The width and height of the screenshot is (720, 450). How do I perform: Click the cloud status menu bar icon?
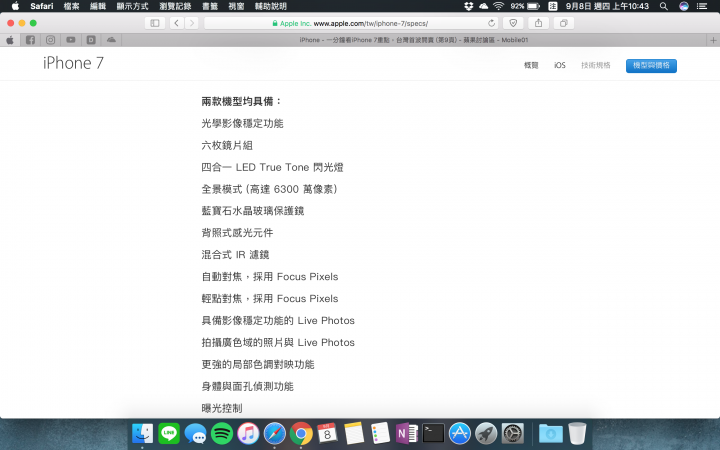484,6
